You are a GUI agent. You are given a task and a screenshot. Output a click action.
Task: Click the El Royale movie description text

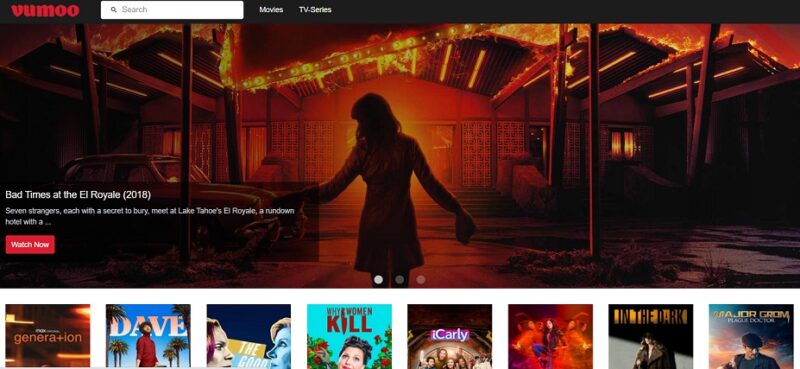pos(150,216)
